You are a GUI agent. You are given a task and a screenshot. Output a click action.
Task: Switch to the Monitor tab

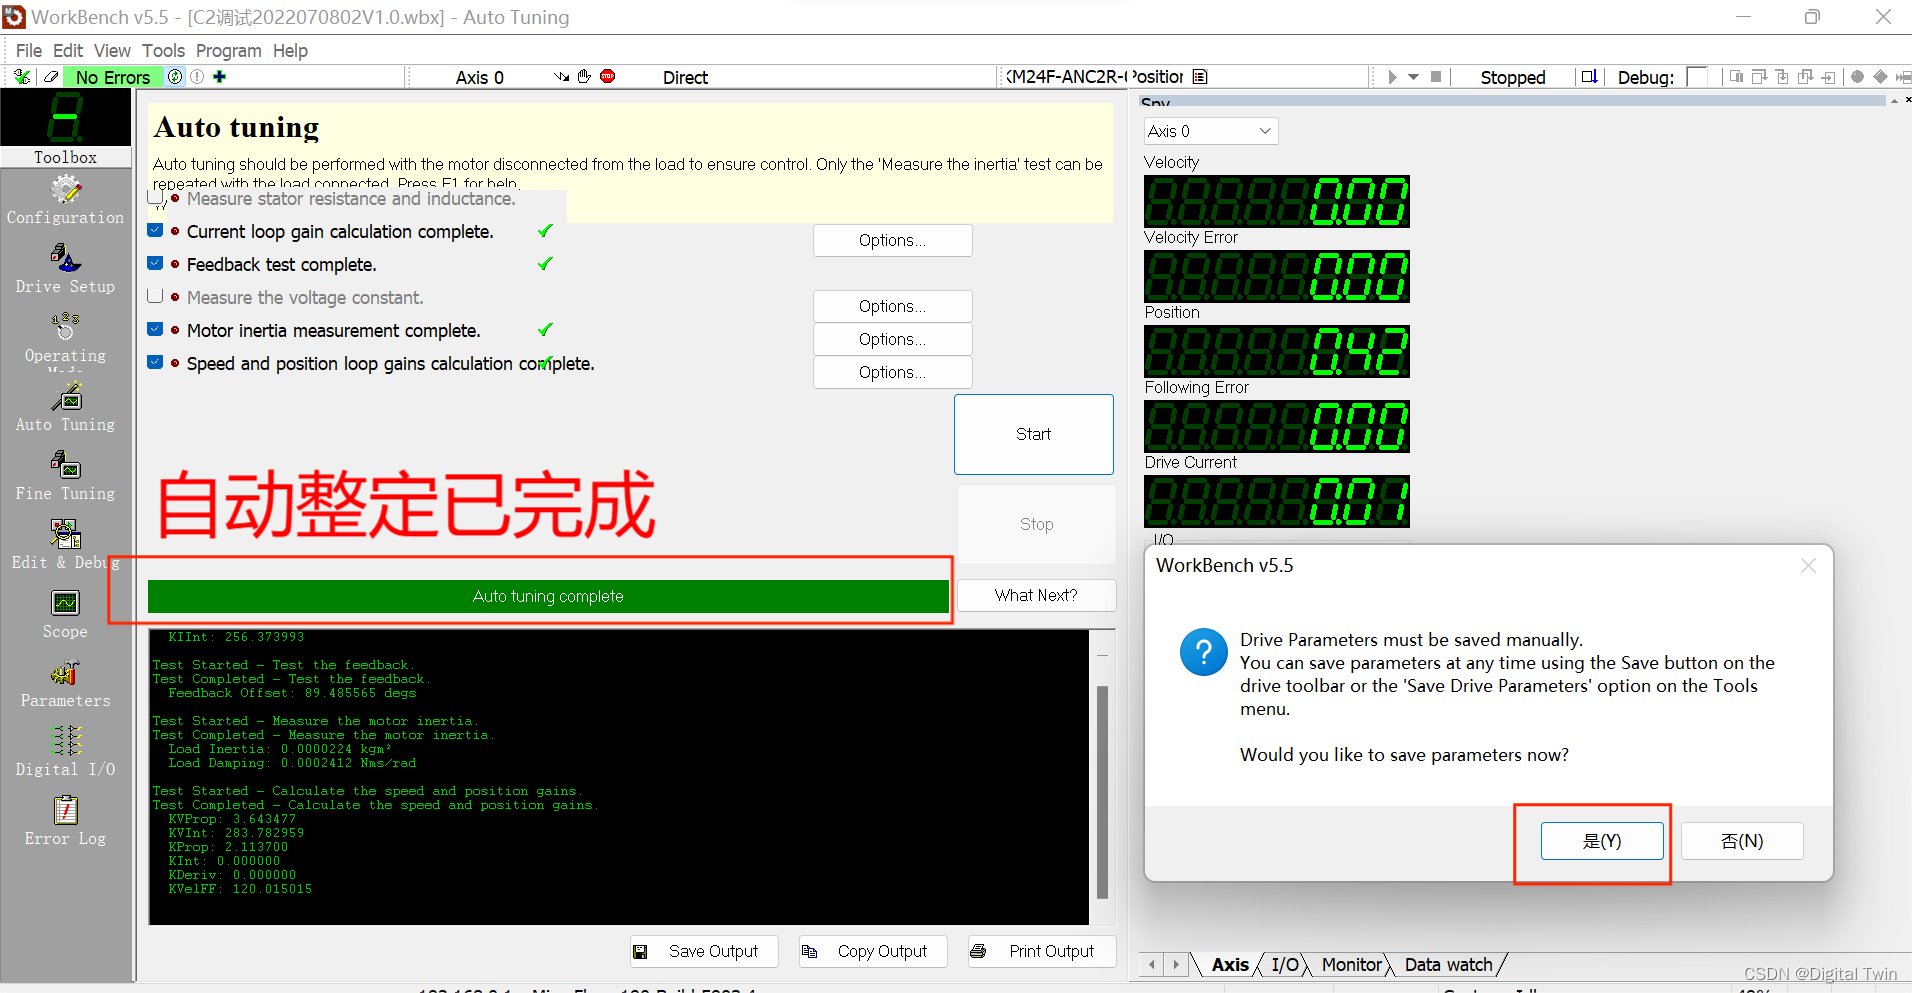click(x=1351, y=965)
